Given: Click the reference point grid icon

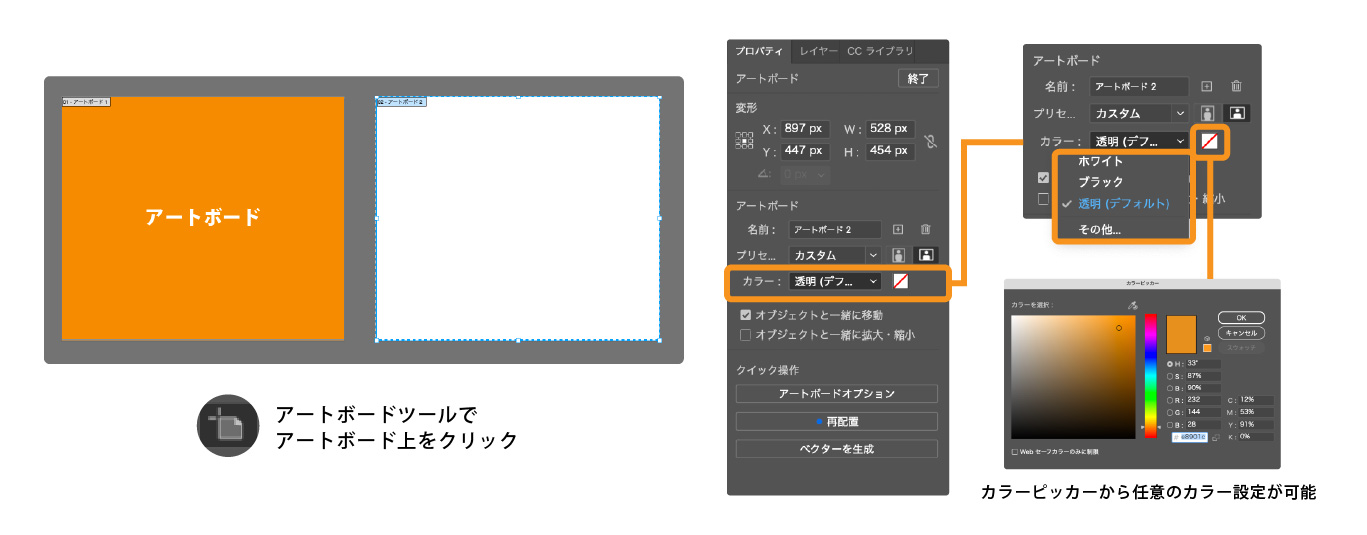Looking at the screenshot, I should click(744, 141).
